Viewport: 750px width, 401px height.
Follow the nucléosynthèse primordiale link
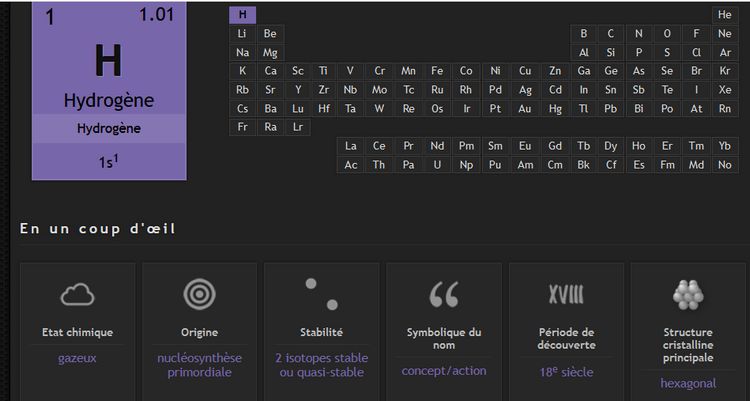pos(199,365)
